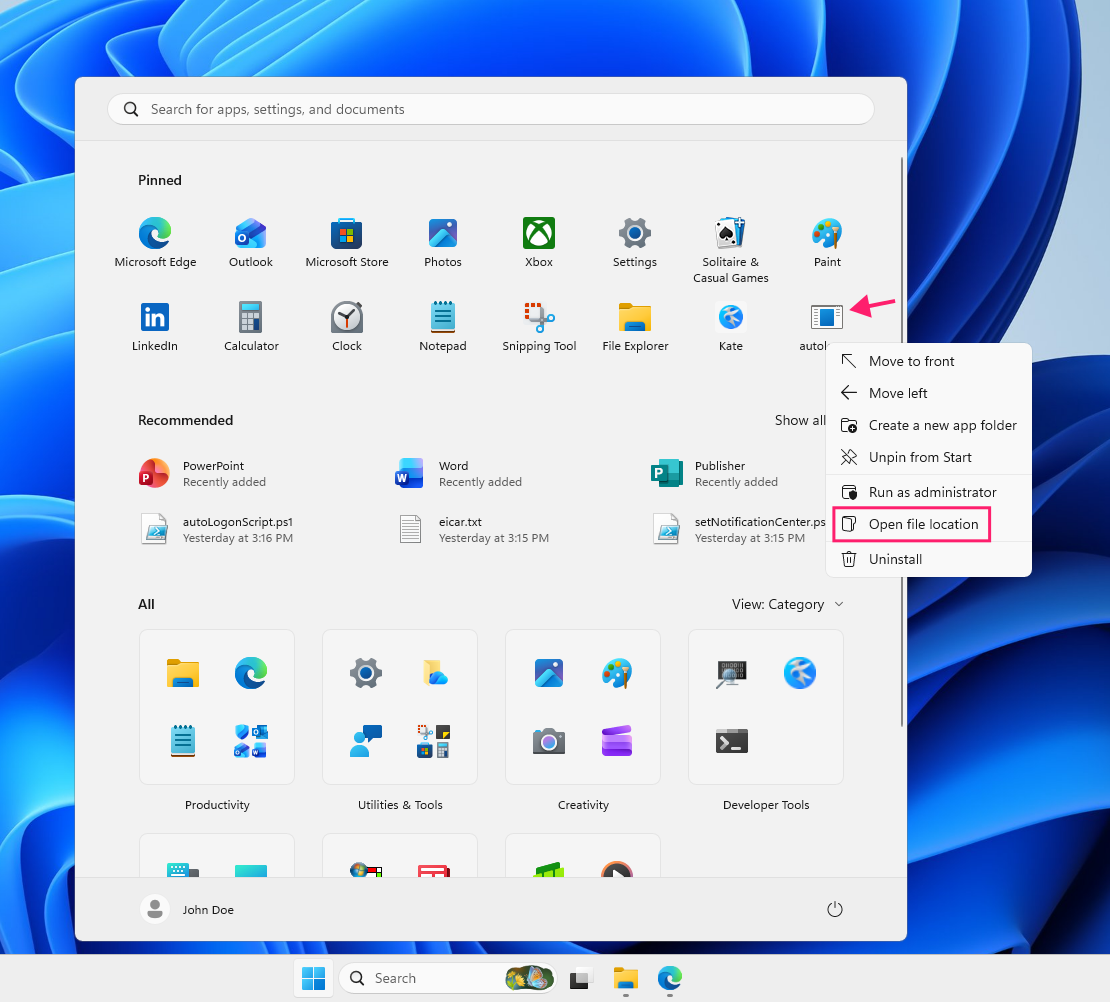Screen dimensions: 1110x1002
Task: Open Microsoft Edge from taskbar
Action: [x=670, y=978]
